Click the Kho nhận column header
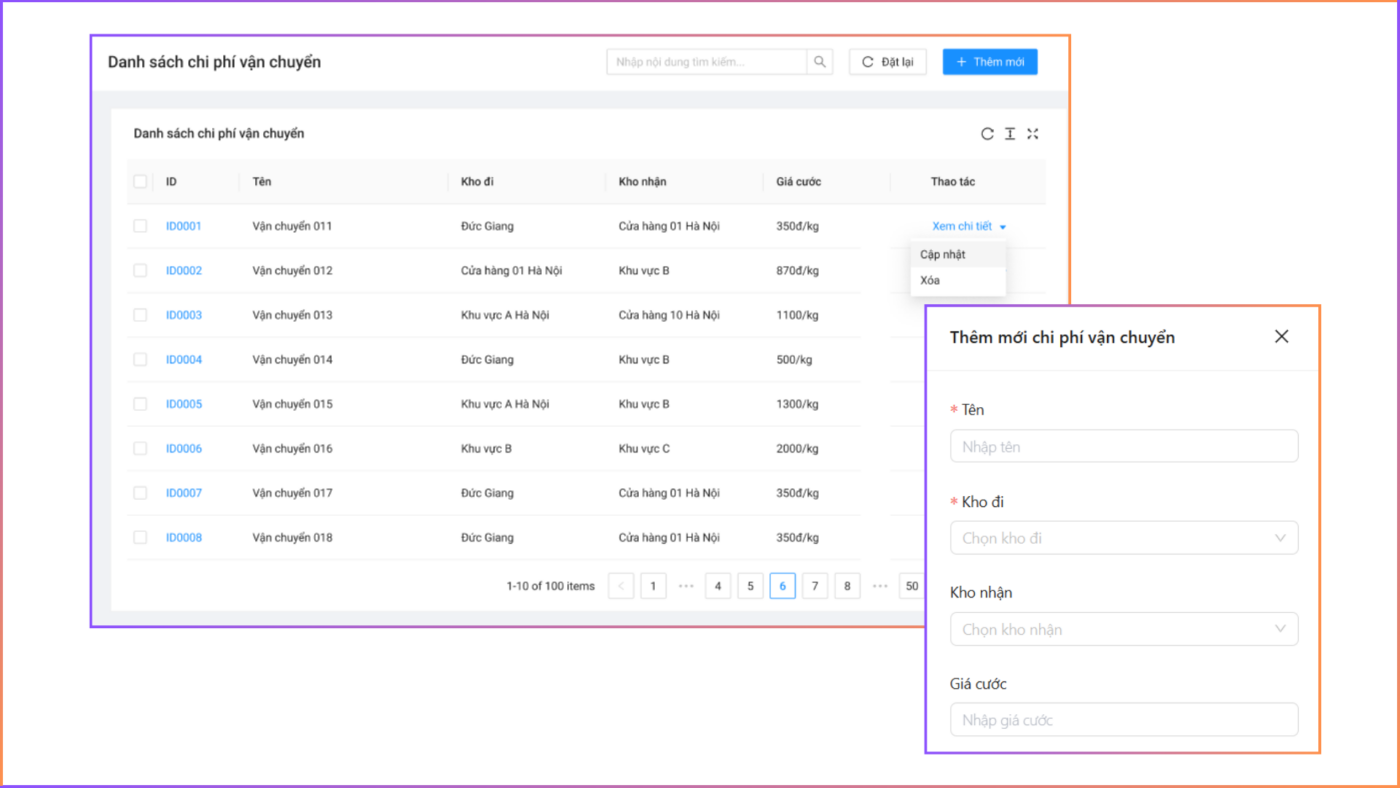This screenshot has width=1400, height=788. 642,182
